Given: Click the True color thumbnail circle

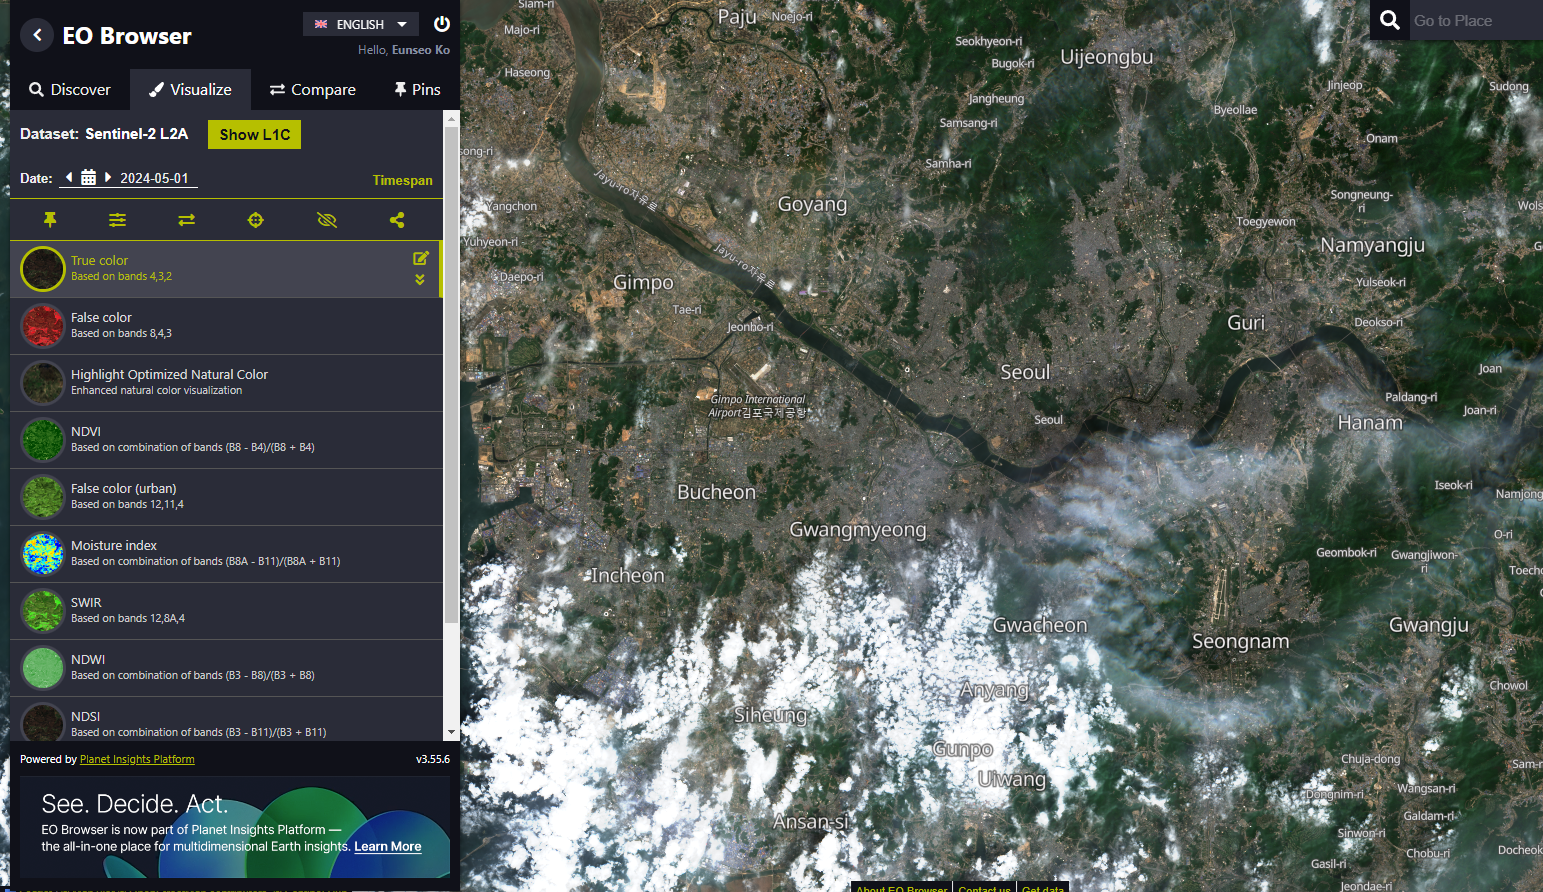Looking at the screenshot, I should (43, 269).
